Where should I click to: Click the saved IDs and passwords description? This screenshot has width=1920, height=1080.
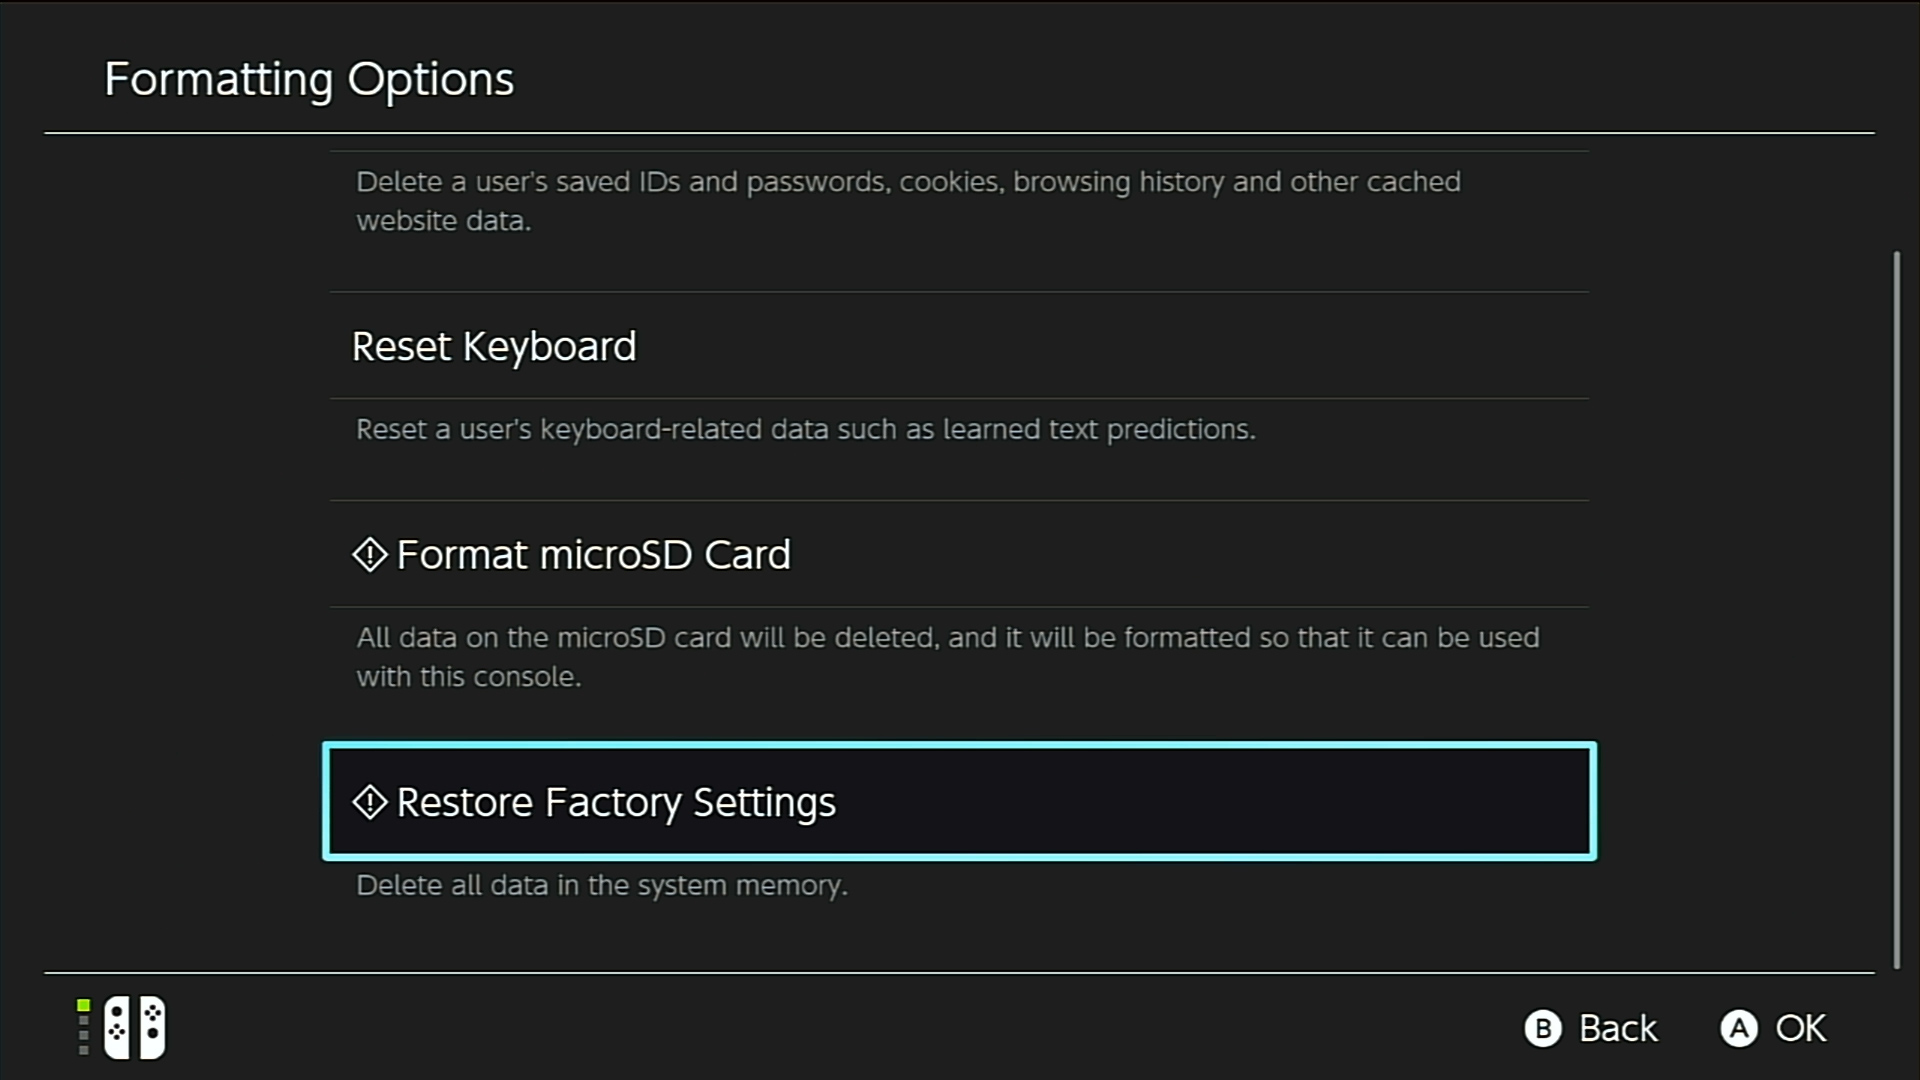(908, 201)
